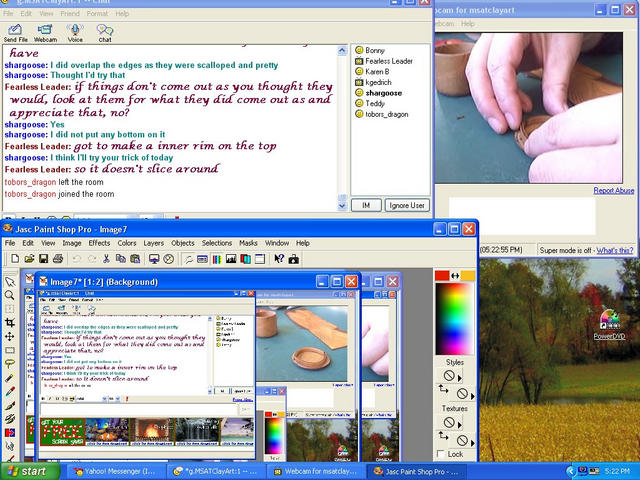
Task: Click the Full Screen Preview monitor icon
Action: pyautogui.click(x=154, y=259)
